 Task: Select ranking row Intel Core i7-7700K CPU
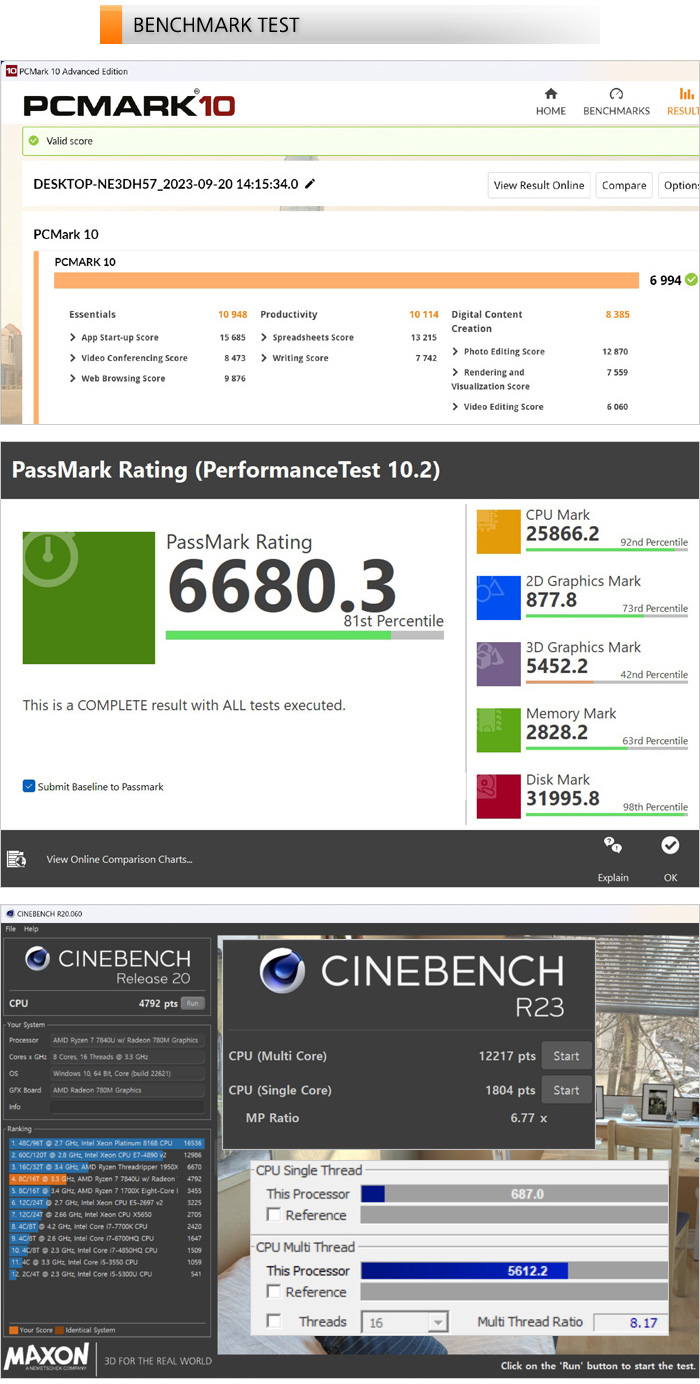click(x=107, y=1225)
